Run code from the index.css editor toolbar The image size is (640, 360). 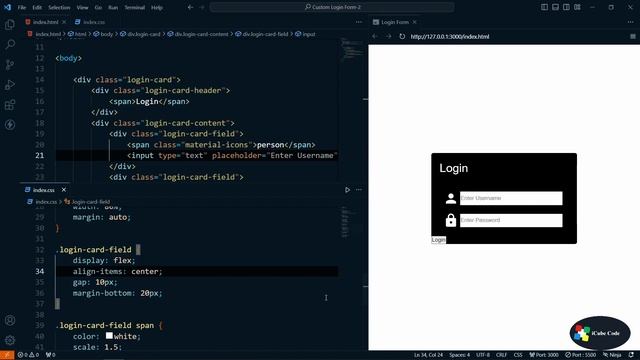tap(347, 190)
